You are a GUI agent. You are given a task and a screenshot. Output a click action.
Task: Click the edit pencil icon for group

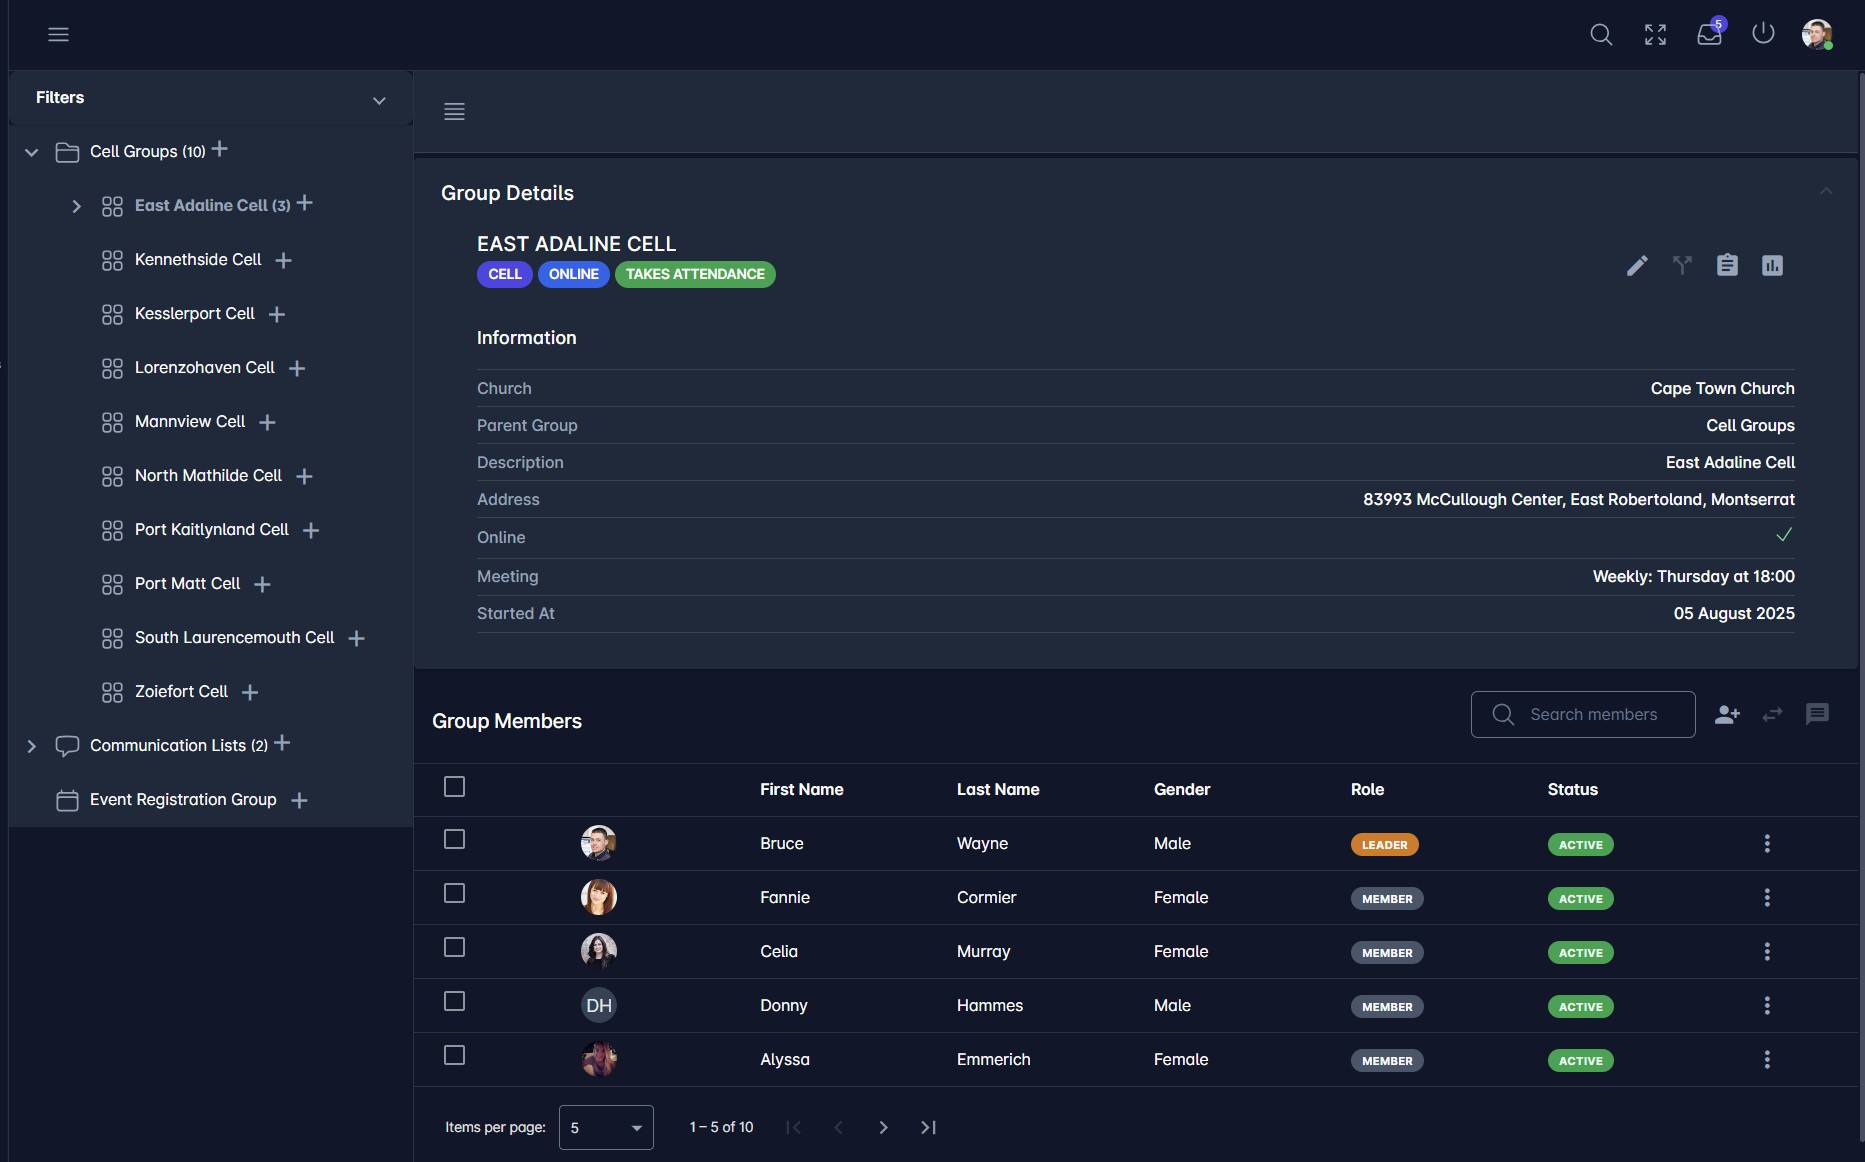click(1637, 265)
